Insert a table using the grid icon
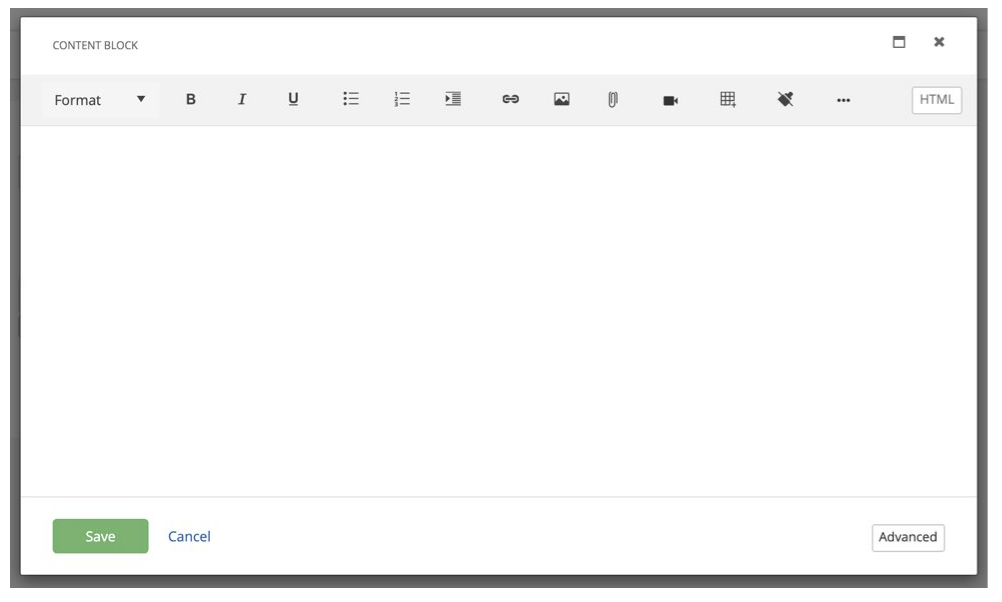The width and height of the screenshot is (1002, 602). click(728, 99)
